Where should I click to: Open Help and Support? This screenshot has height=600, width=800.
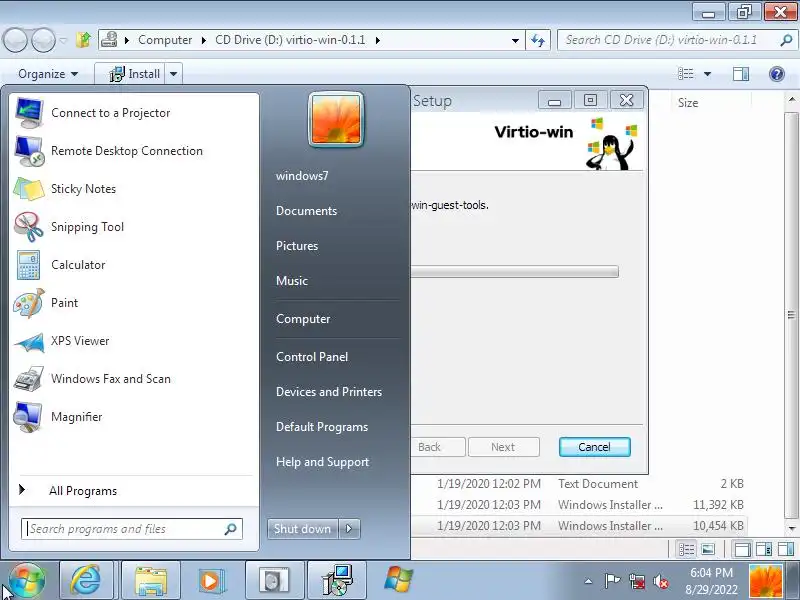tap(322, 462)
